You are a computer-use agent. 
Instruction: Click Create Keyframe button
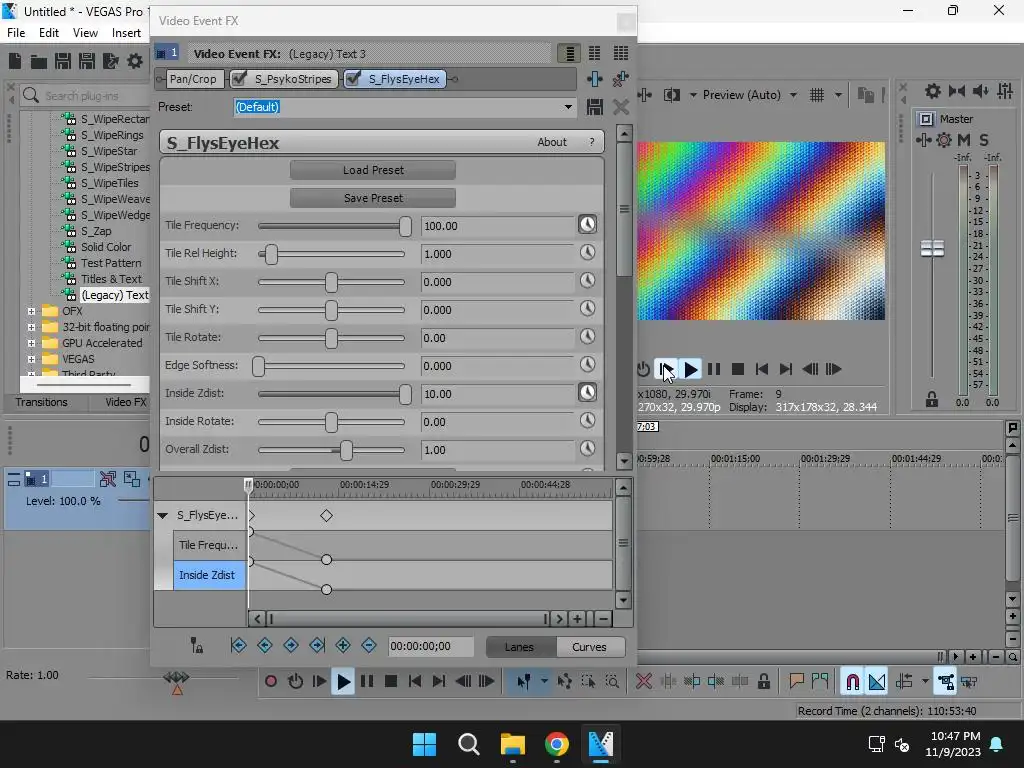pos(343,646)
